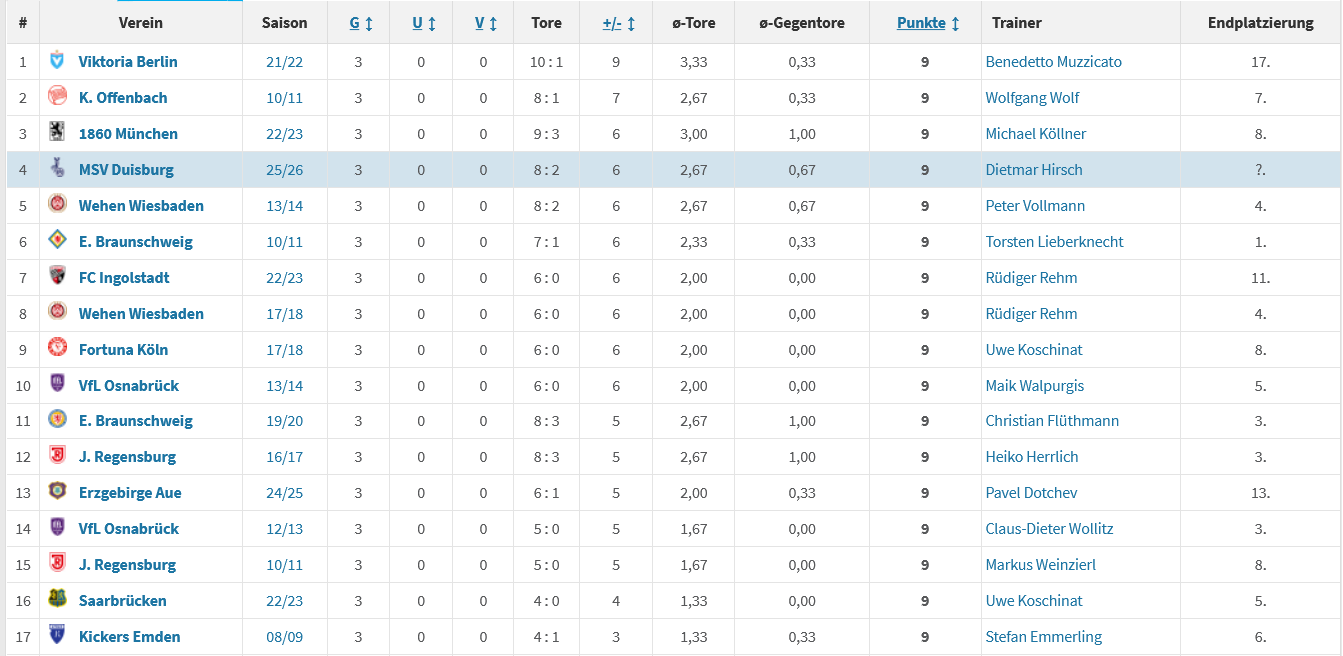Click the Viktoria Berlin club crest
Image resolution: width=1343 pixels, height=656 pixels.
pos(57,61)
